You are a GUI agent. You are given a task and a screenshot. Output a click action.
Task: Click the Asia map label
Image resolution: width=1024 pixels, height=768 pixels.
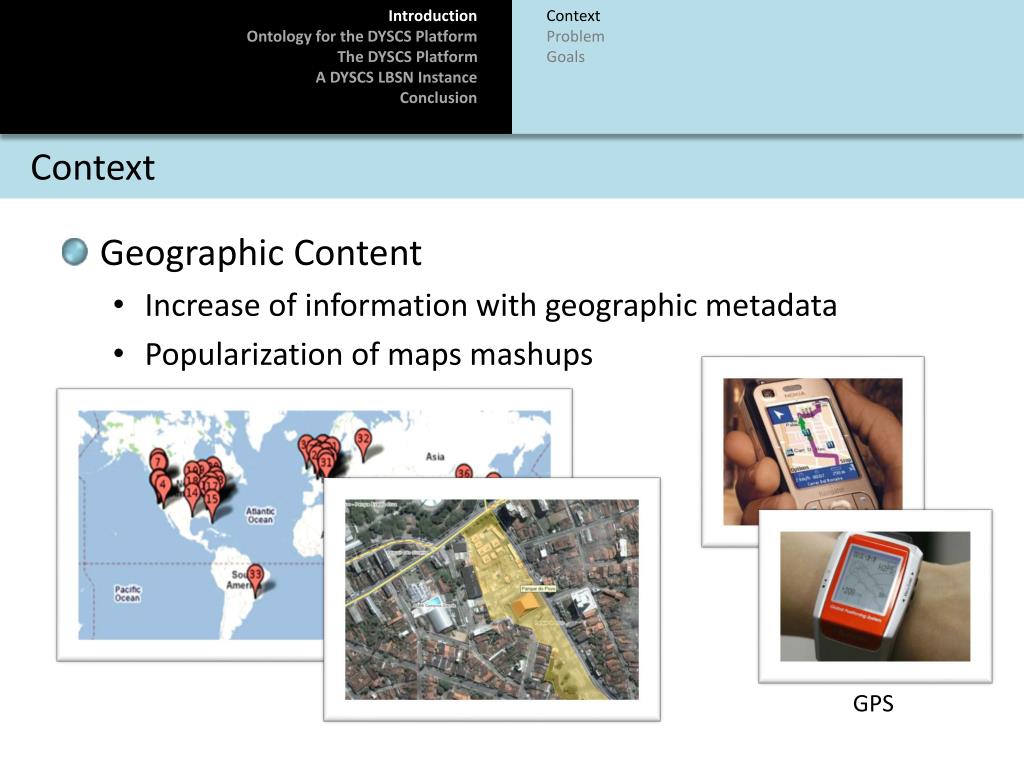[x=435, y=456]
